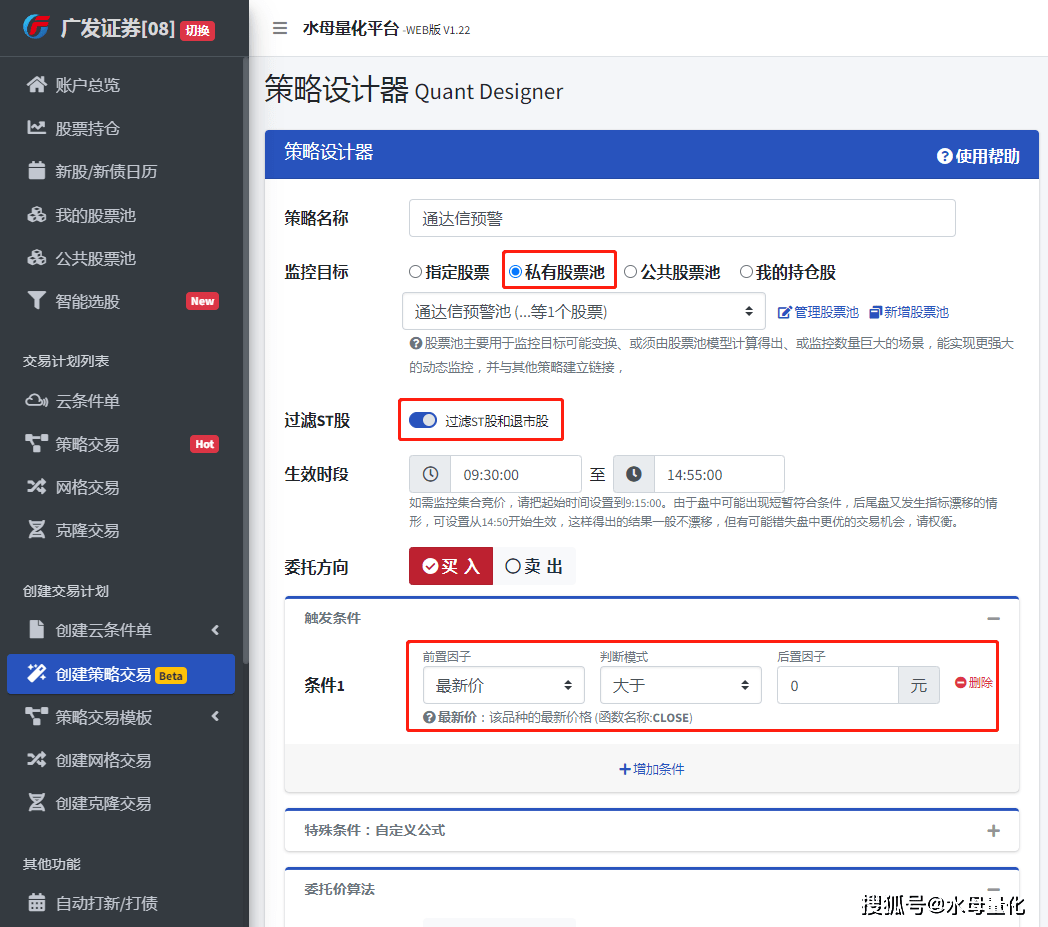Expand the 特殊条件：自定义公式 section
The image size is (1048, 927).
tap(993, 830)
